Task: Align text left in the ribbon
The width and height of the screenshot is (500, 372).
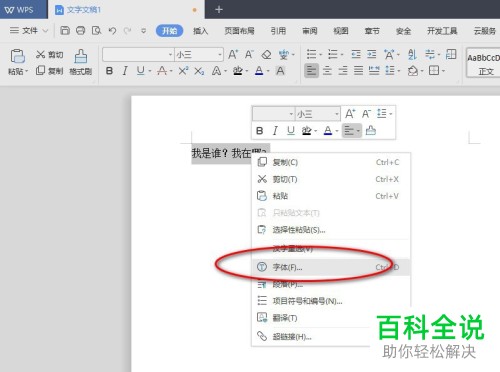Action: [311, 71]
